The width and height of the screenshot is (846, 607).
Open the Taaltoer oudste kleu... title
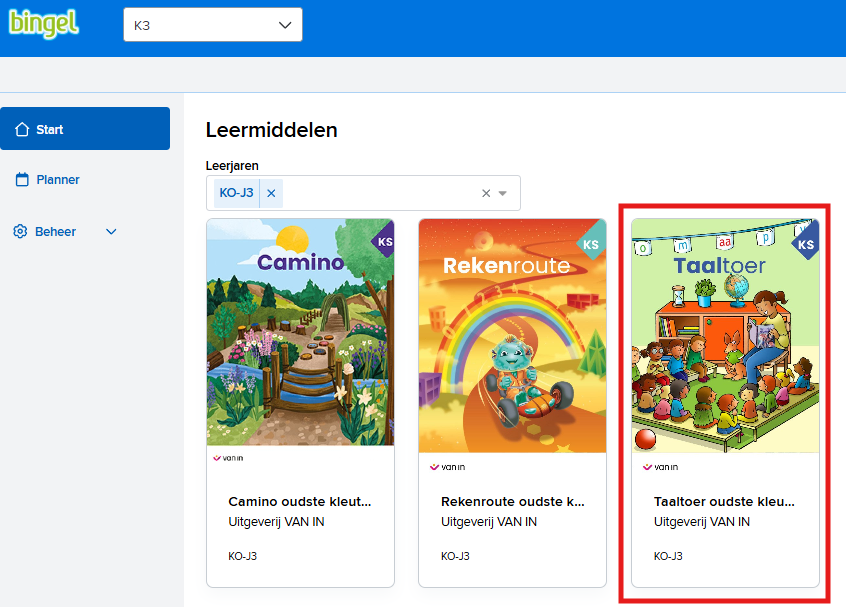pyautogui.click(x=724, y=501)
